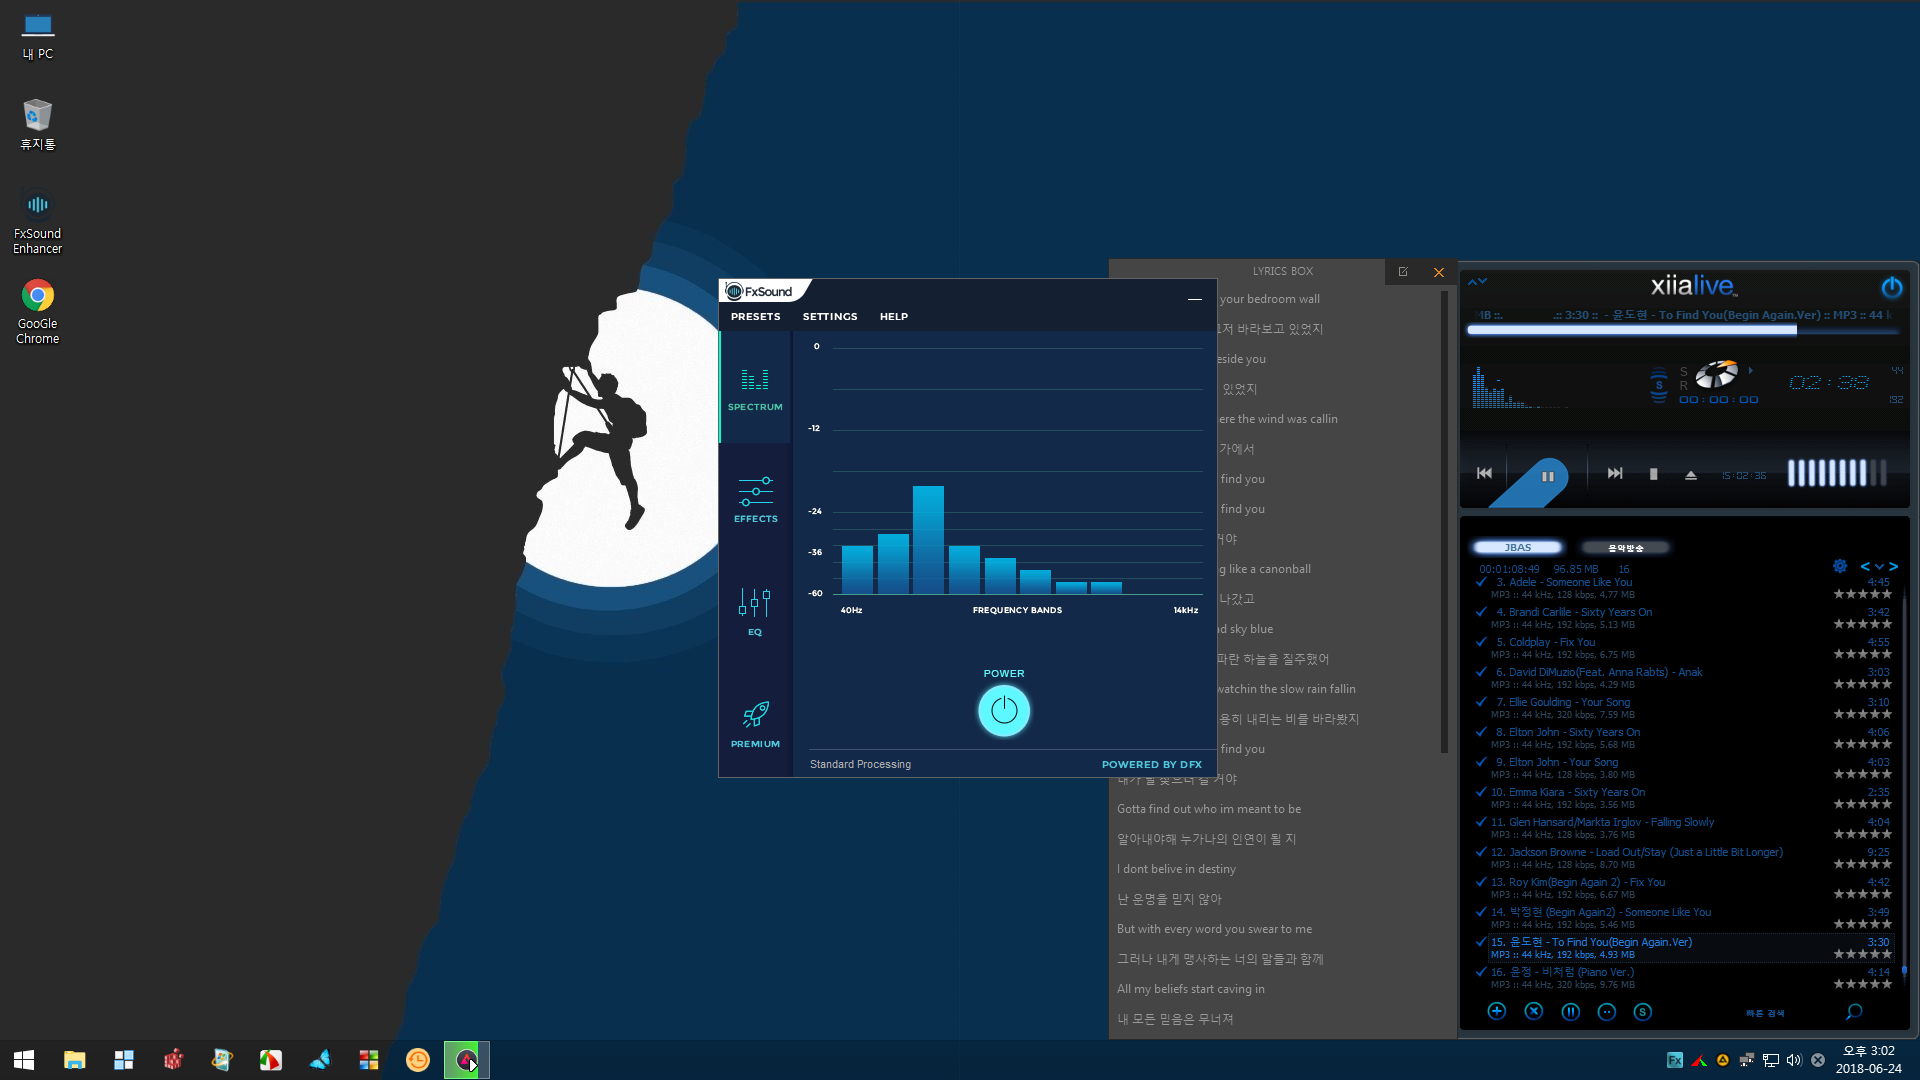
Task: Open PRESETS menu in FxSound
Action: tap(756, 315)
